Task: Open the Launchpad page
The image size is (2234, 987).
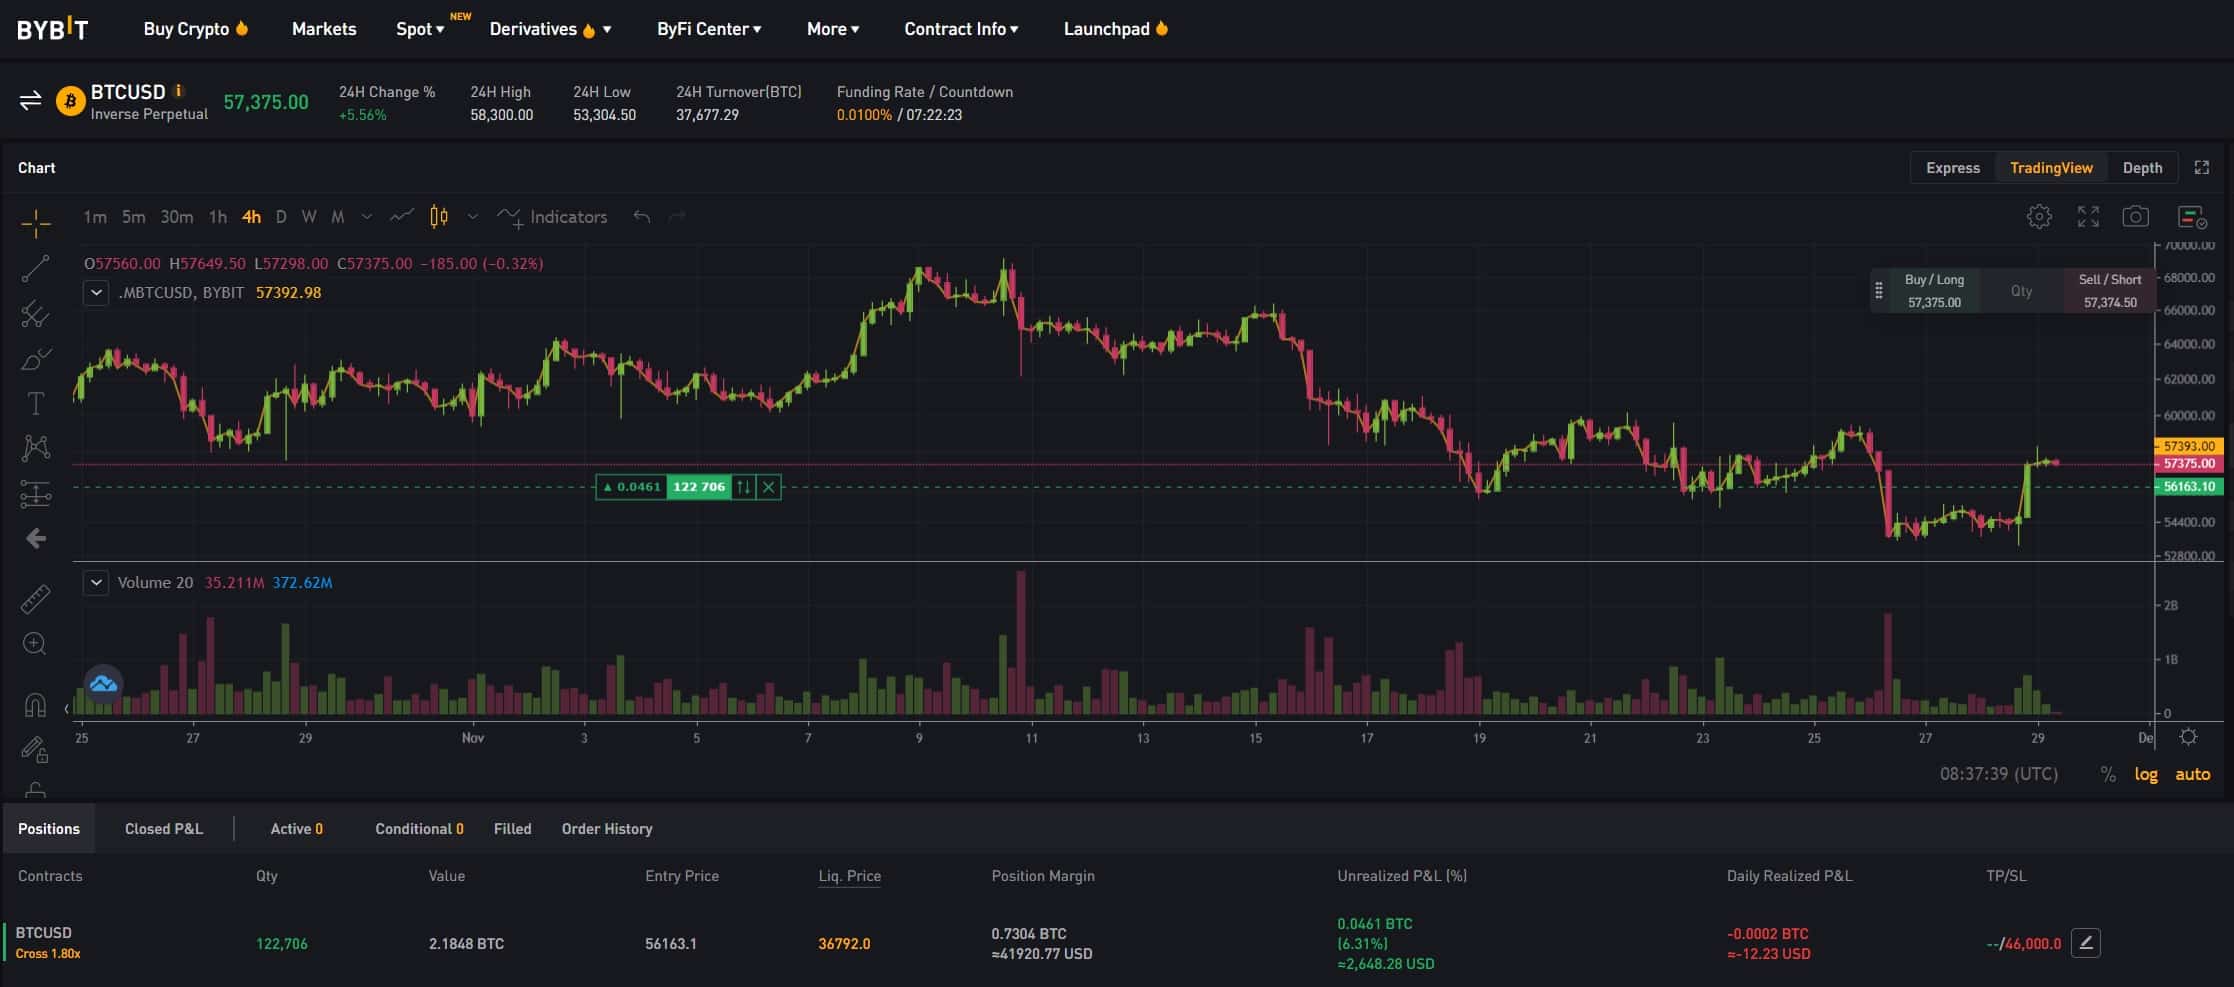Action: tap(1115, 29)
